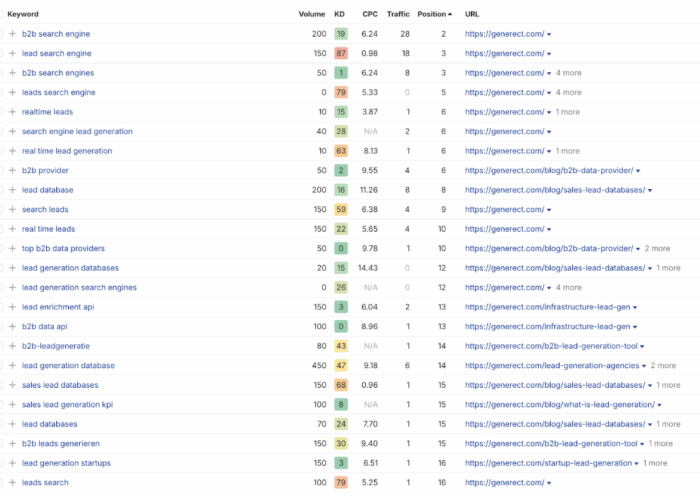This screenshot has width=700, height=496.
Task: Click the plus icon next to 'b2b provider'
Action: (x=12, y=170)
